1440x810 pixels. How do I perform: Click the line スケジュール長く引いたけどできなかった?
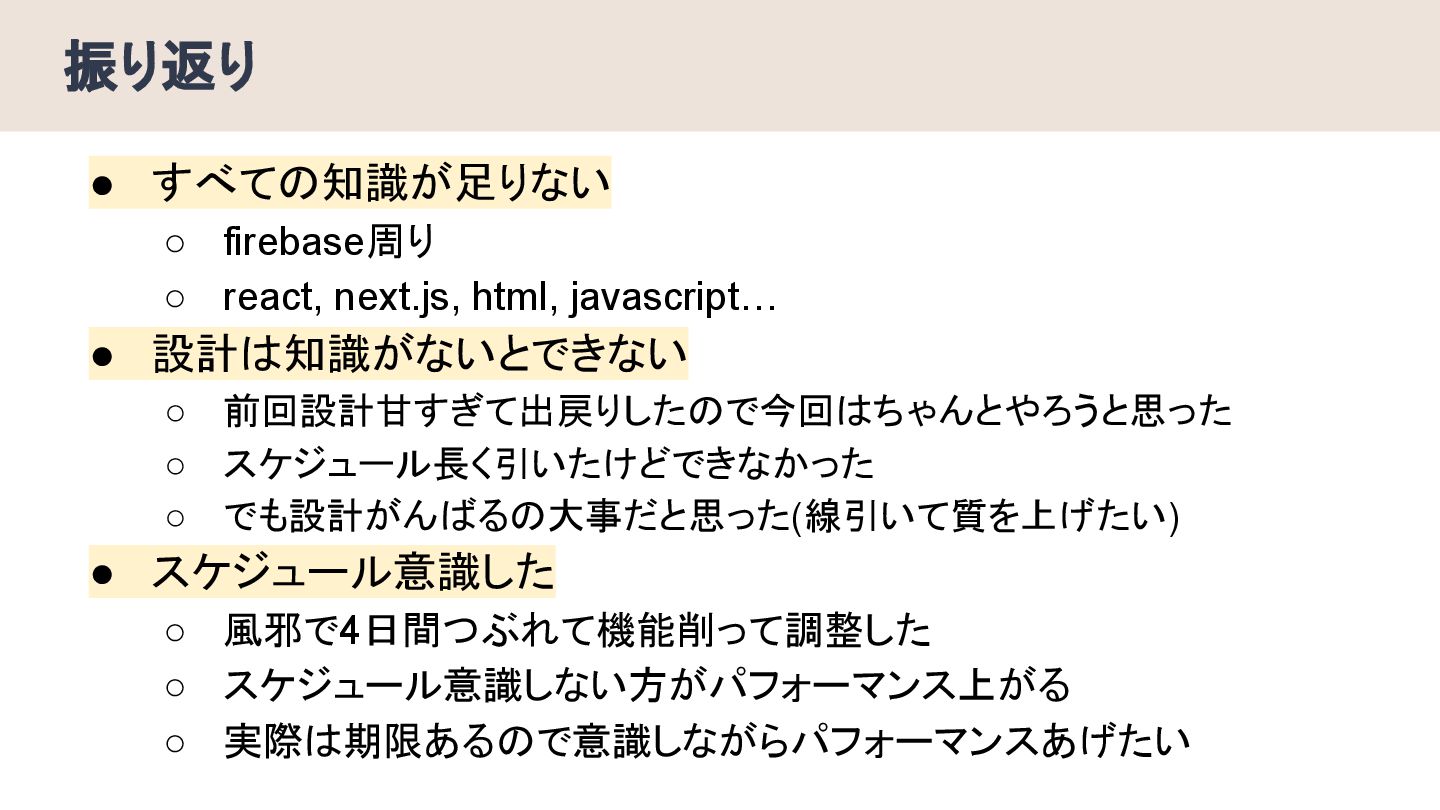549,464
